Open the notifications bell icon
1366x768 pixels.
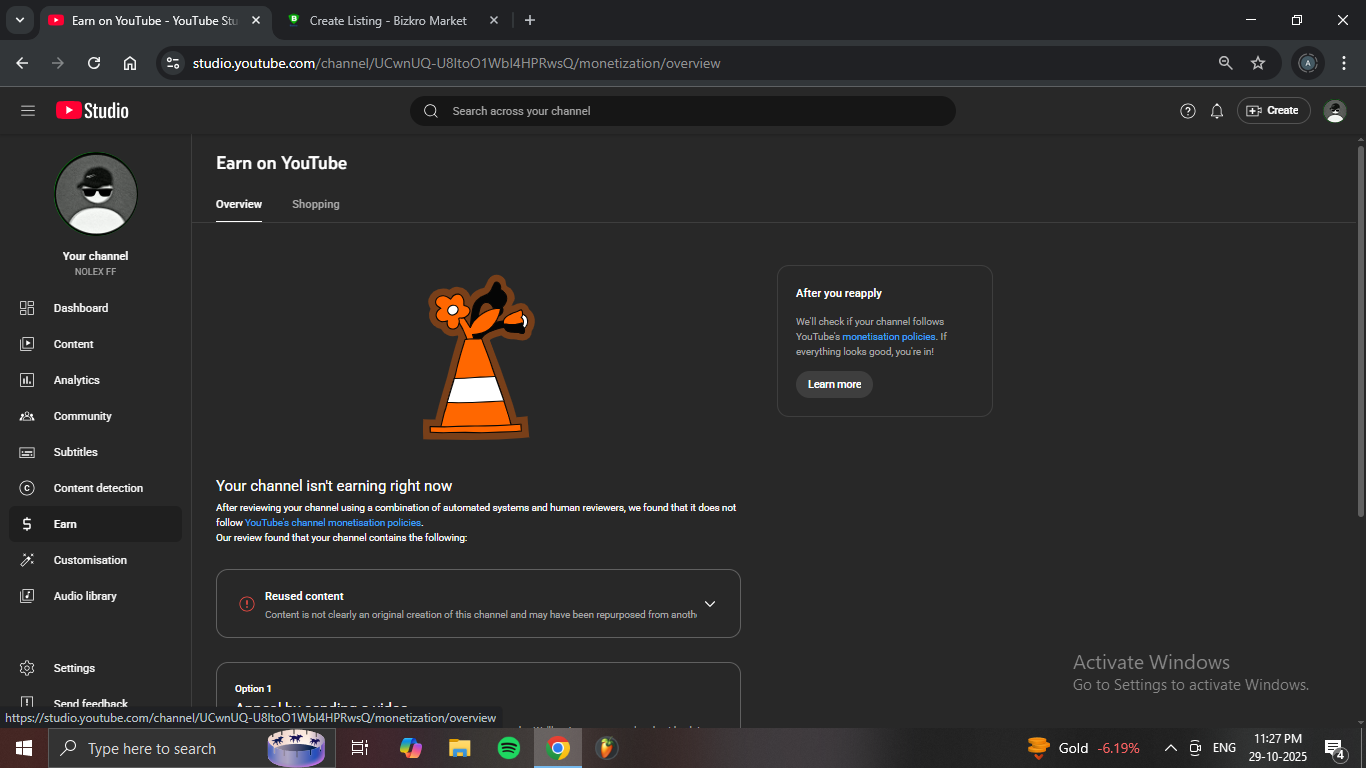point(1217,111)
